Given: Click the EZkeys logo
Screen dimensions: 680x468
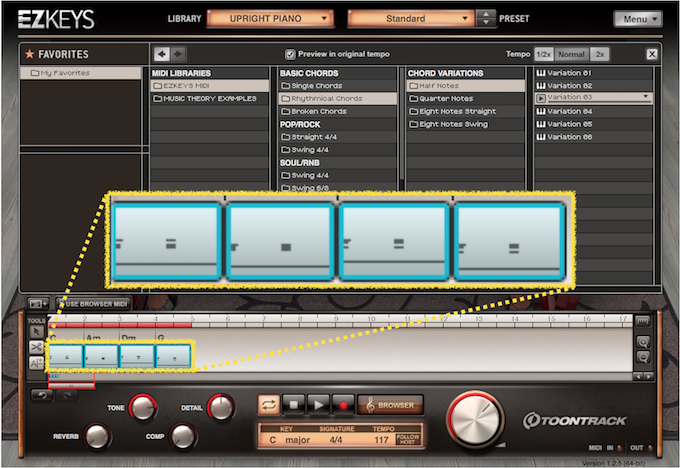Looking at the screenshot, I should coord(56,19).
